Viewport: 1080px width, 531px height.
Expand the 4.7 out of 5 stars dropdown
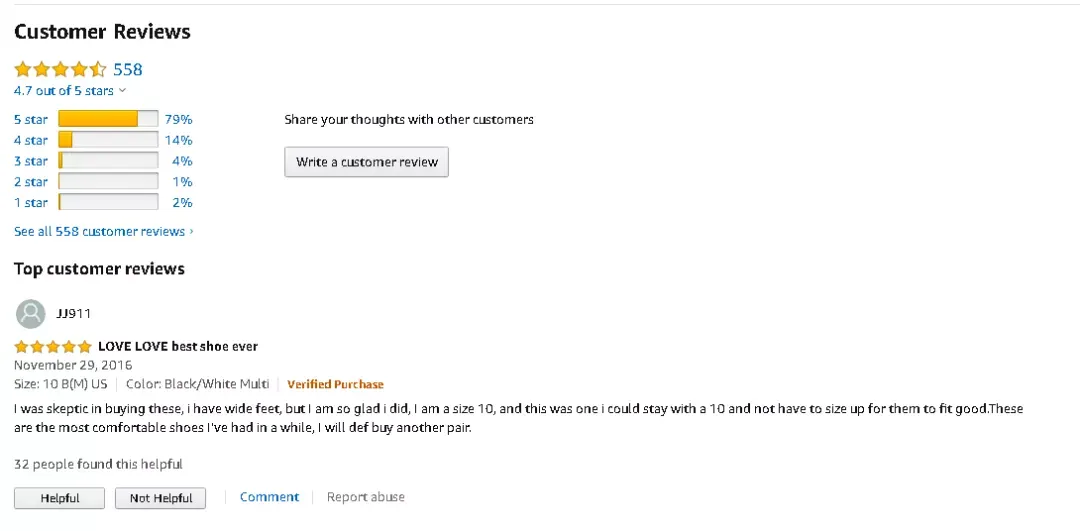[70, 90]
